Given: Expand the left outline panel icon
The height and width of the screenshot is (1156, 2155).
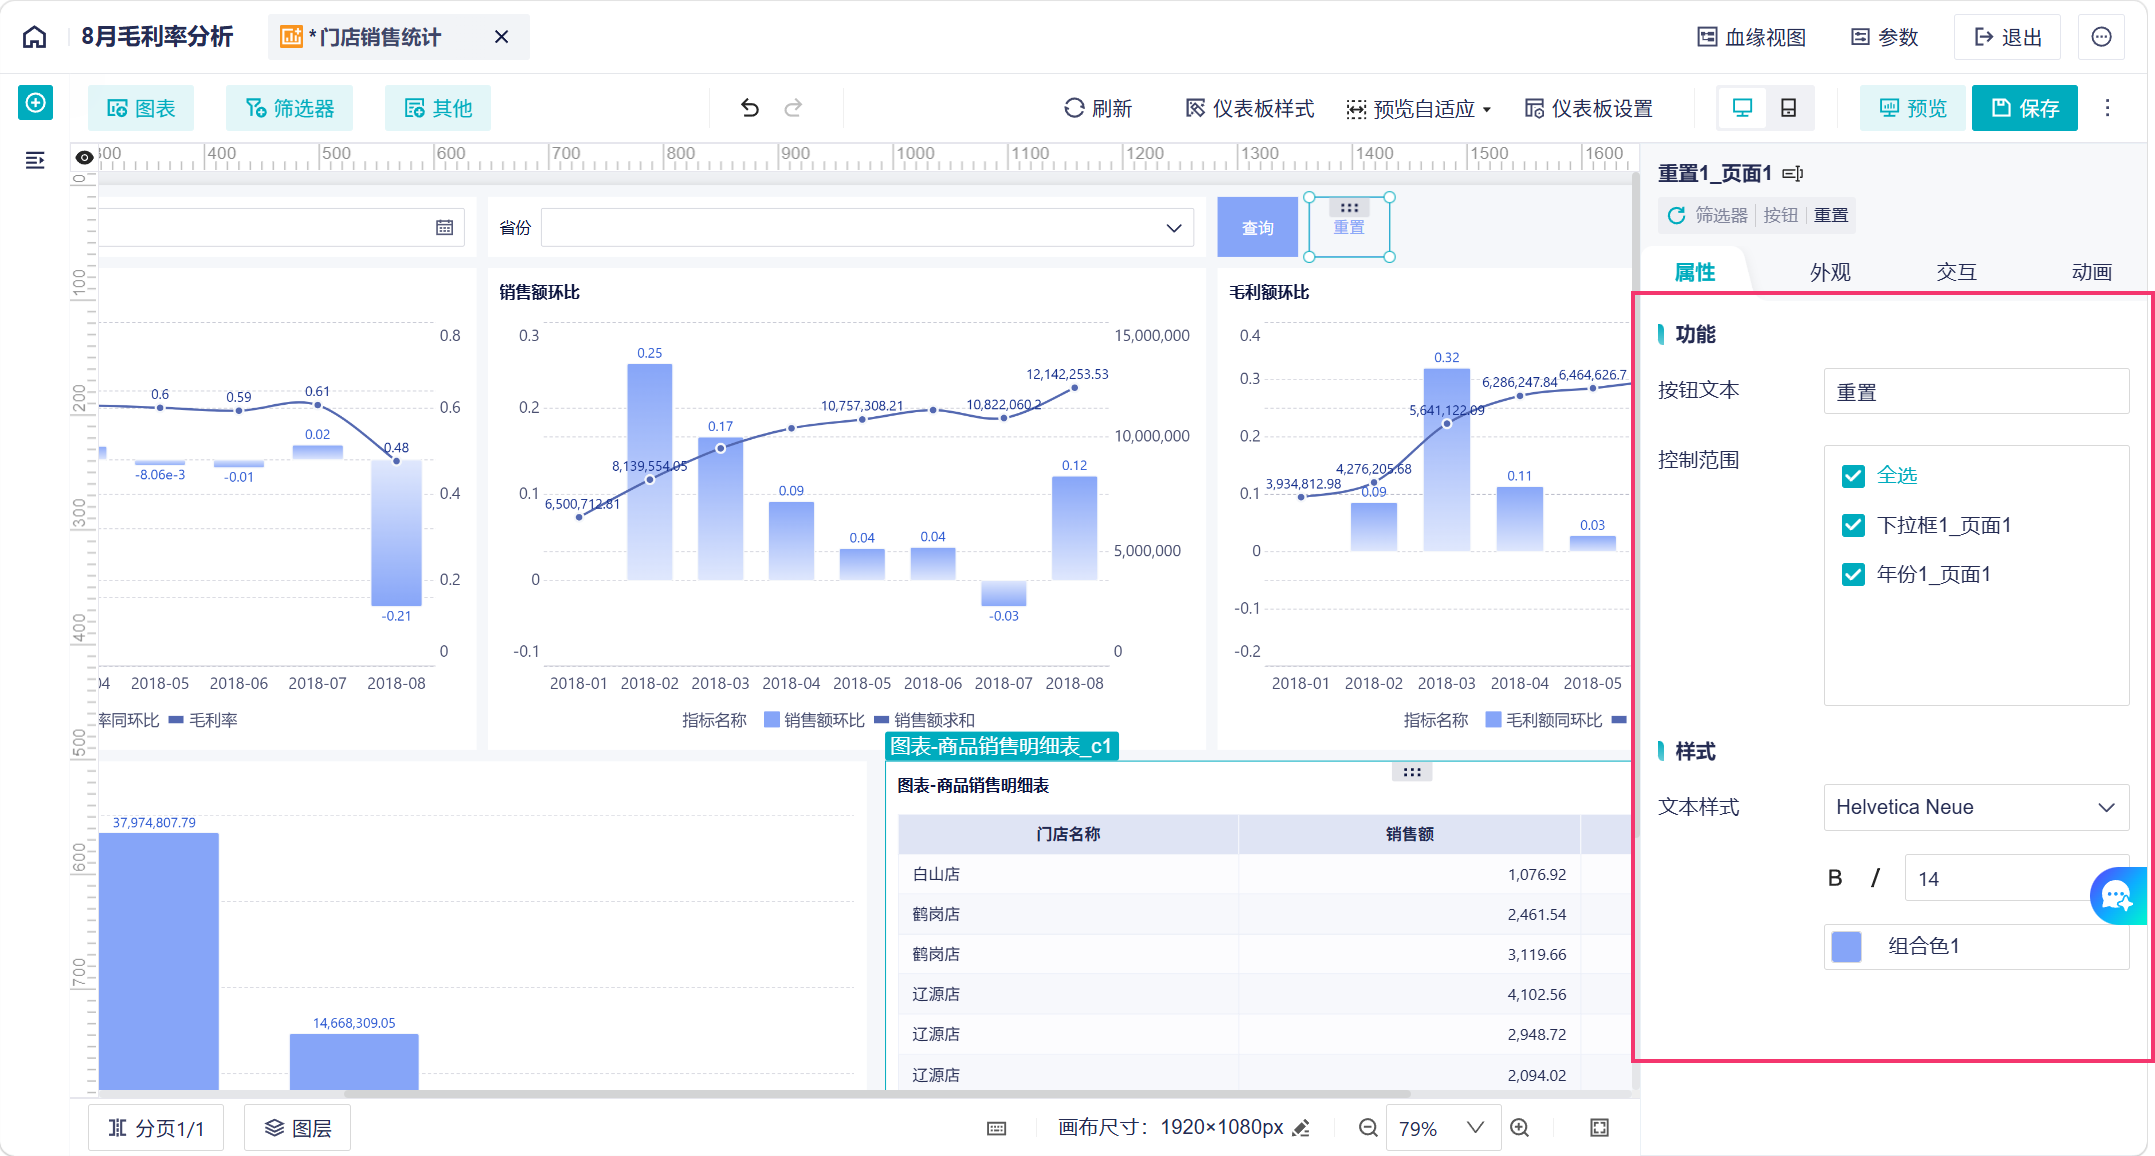Looking at the screenshot, I should click(x=35, y=160).
